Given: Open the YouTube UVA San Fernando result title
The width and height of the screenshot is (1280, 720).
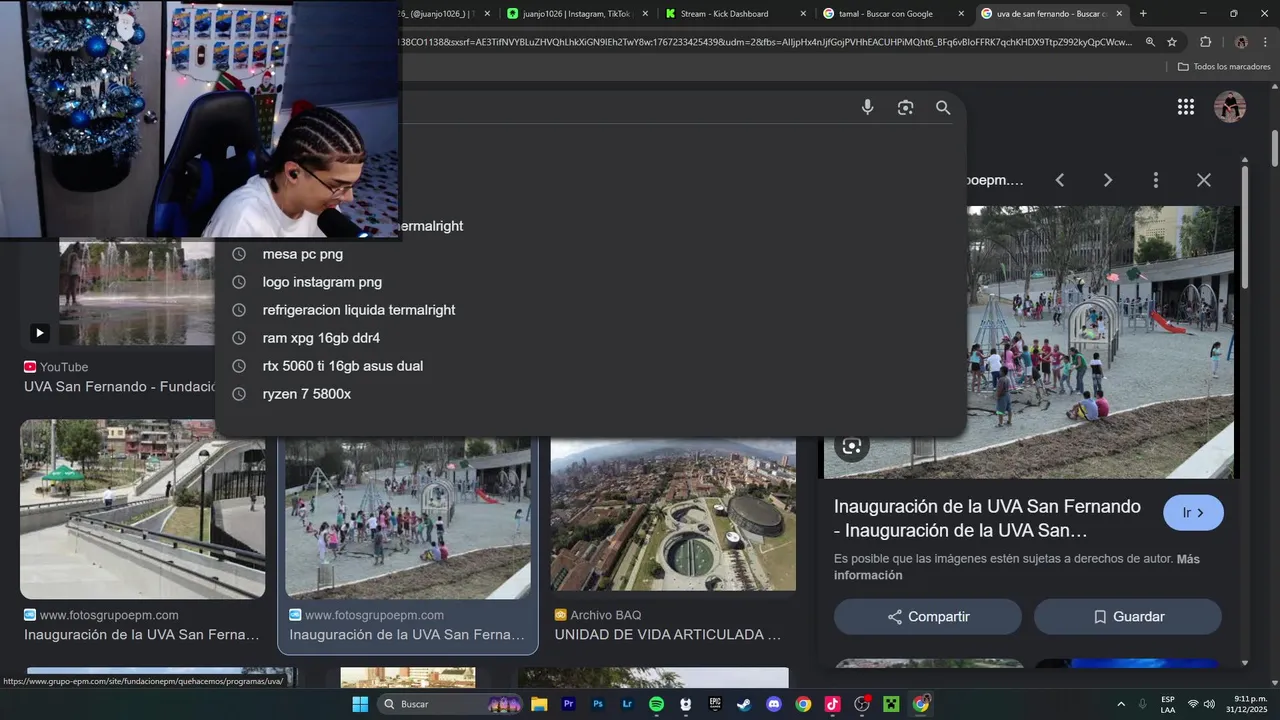Looking at the screenshot, I should (120, 387).
